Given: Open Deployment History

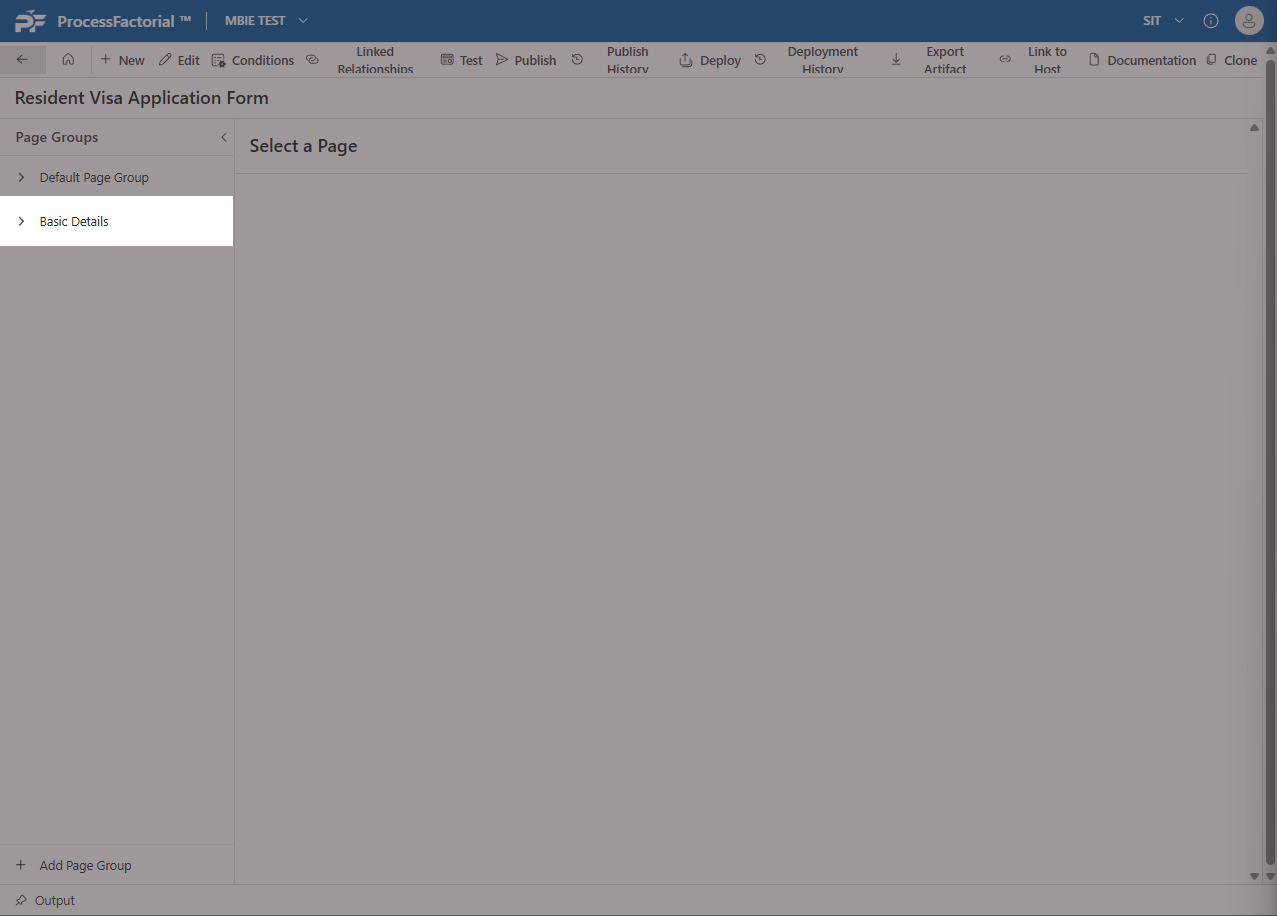Looking at the screenshot, I should [810, 60].
